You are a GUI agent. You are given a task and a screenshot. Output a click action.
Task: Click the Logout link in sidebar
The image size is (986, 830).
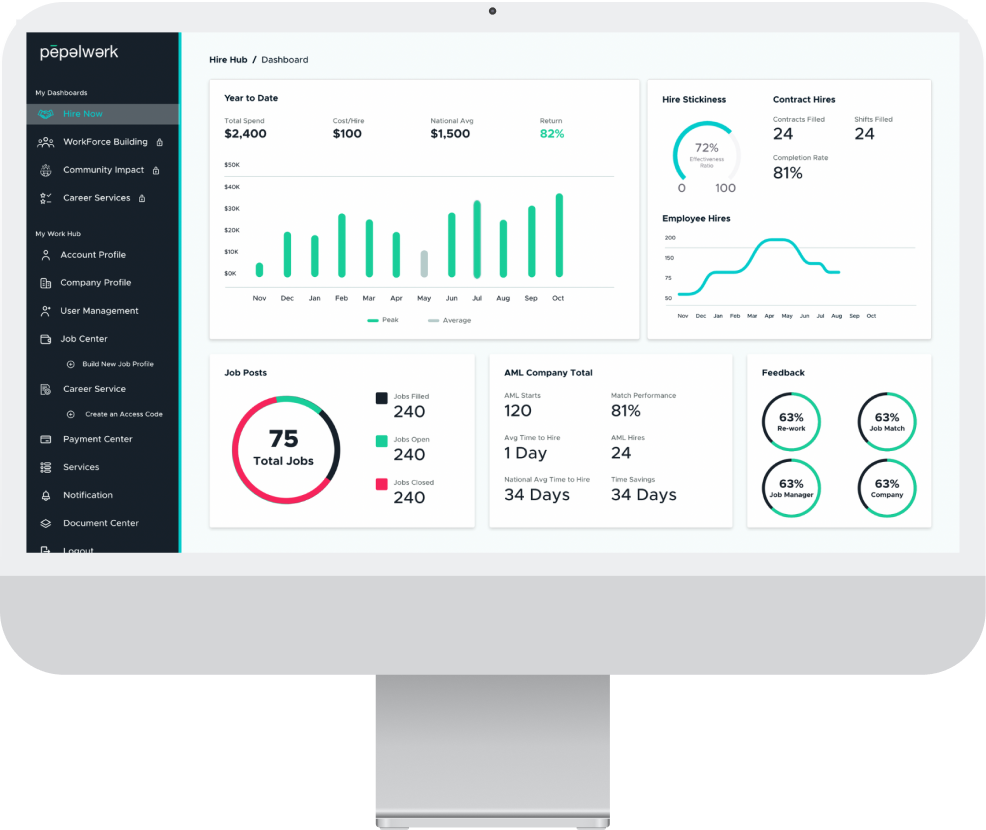coord(78,549)
